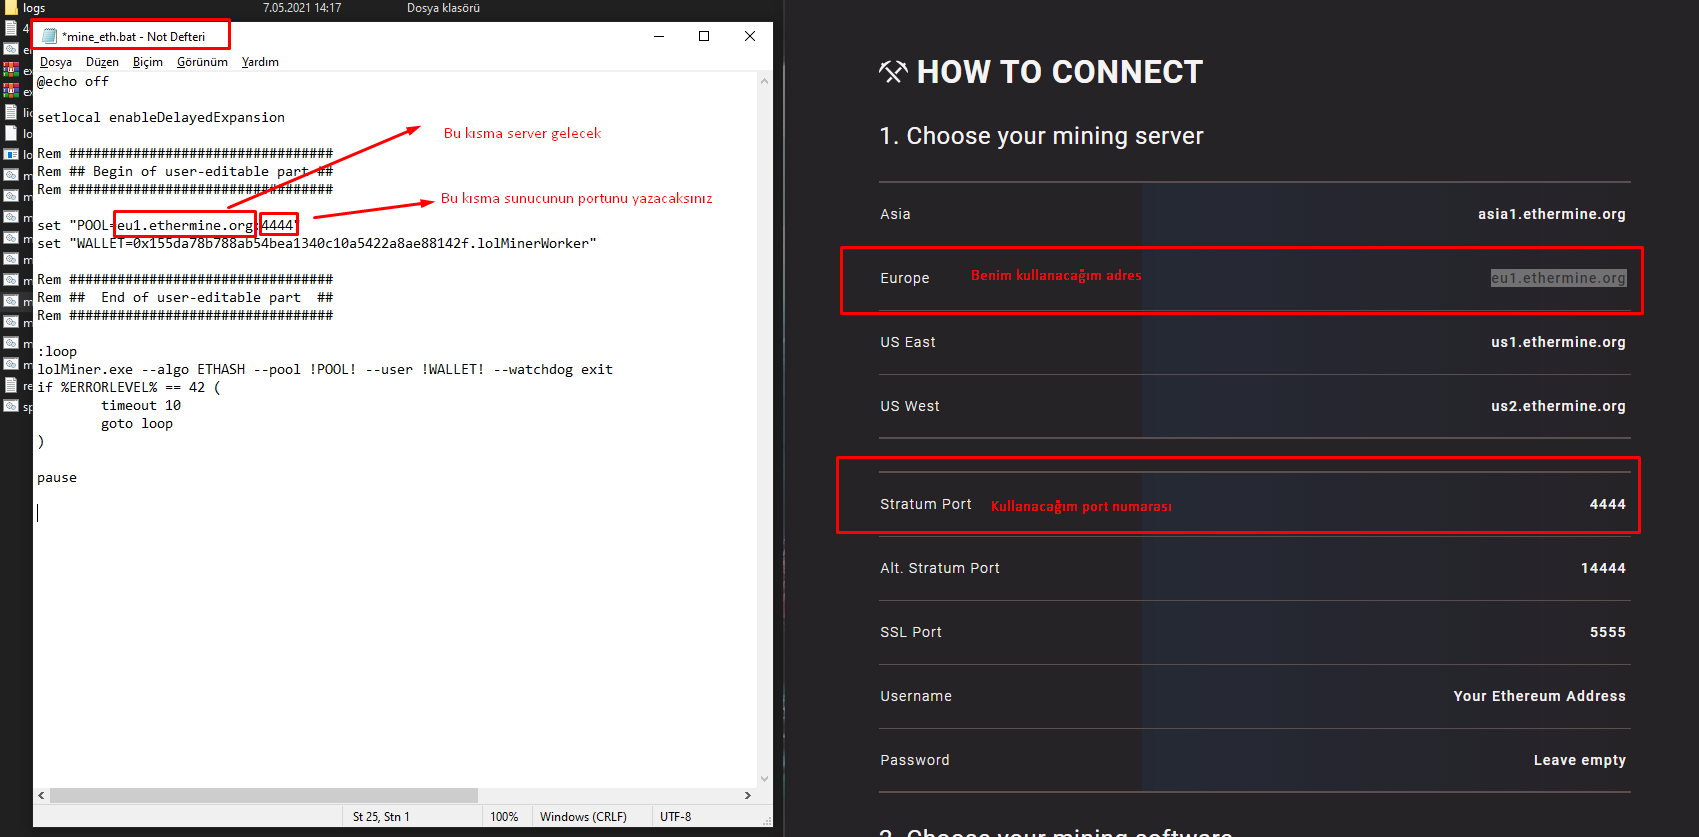Image resolution: width=1699 pixels, height=837 pixels.
Task: Click Notepad's vertical scrollbar up arrow
Action: (765, 81)
